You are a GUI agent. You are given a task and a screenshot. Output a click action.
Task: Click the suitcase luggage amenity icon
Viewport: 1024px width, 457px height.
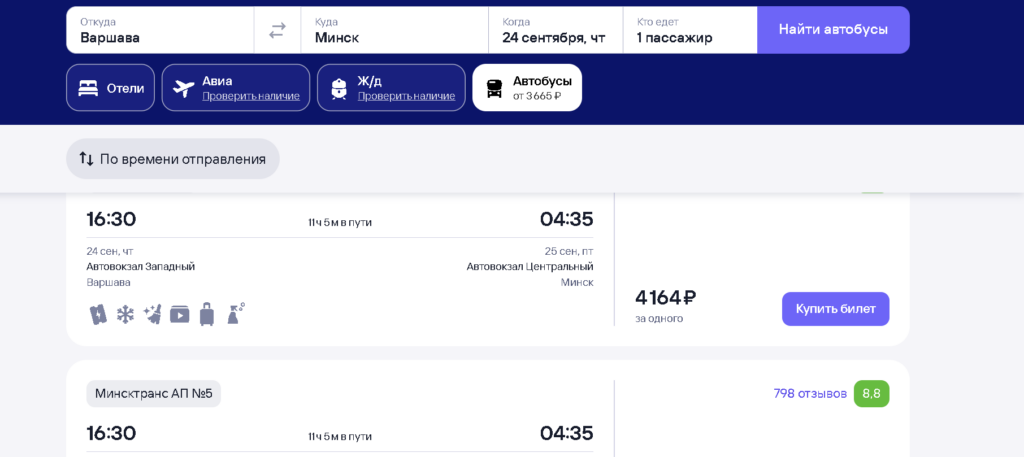tap(207, 314)
